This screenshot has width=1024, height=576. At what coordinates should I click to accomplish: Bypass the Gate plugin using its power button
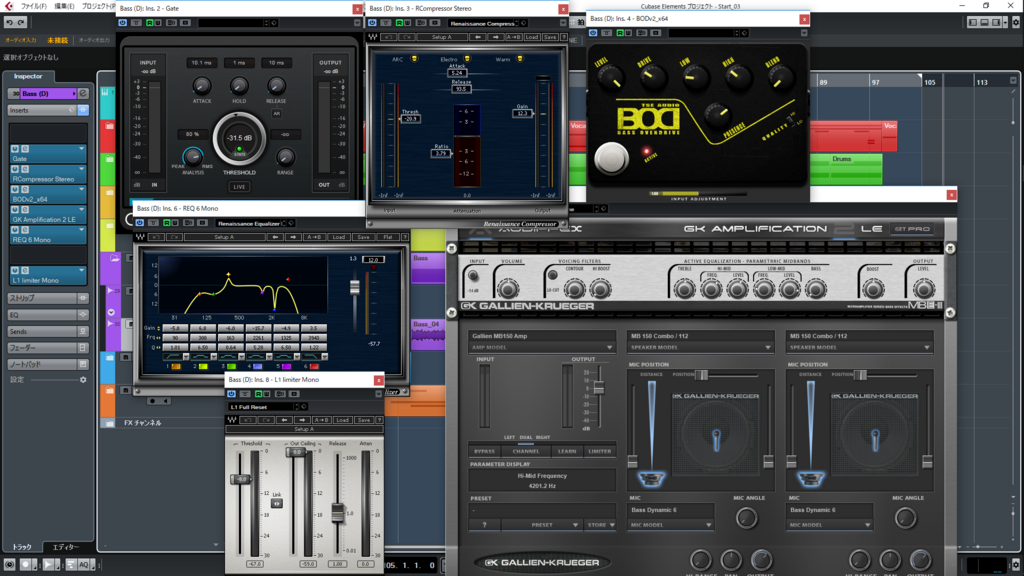point(123,23)
